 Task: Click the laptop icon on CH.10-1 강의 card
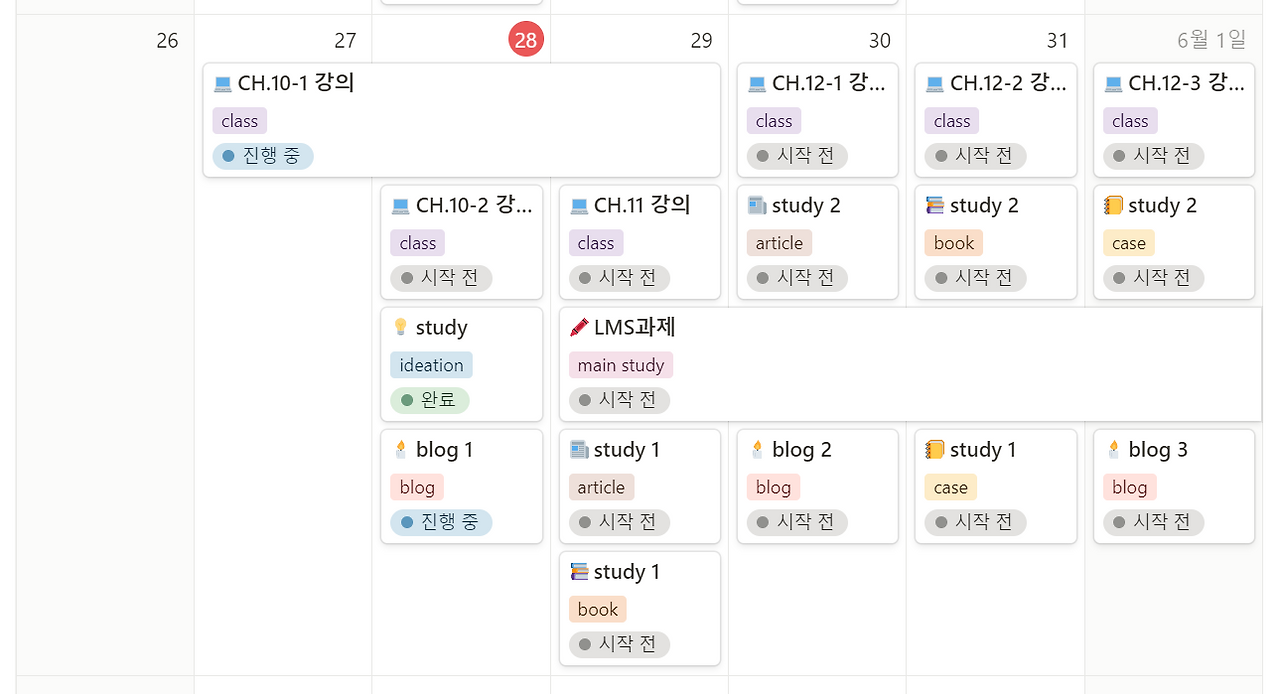coord(222,84)
